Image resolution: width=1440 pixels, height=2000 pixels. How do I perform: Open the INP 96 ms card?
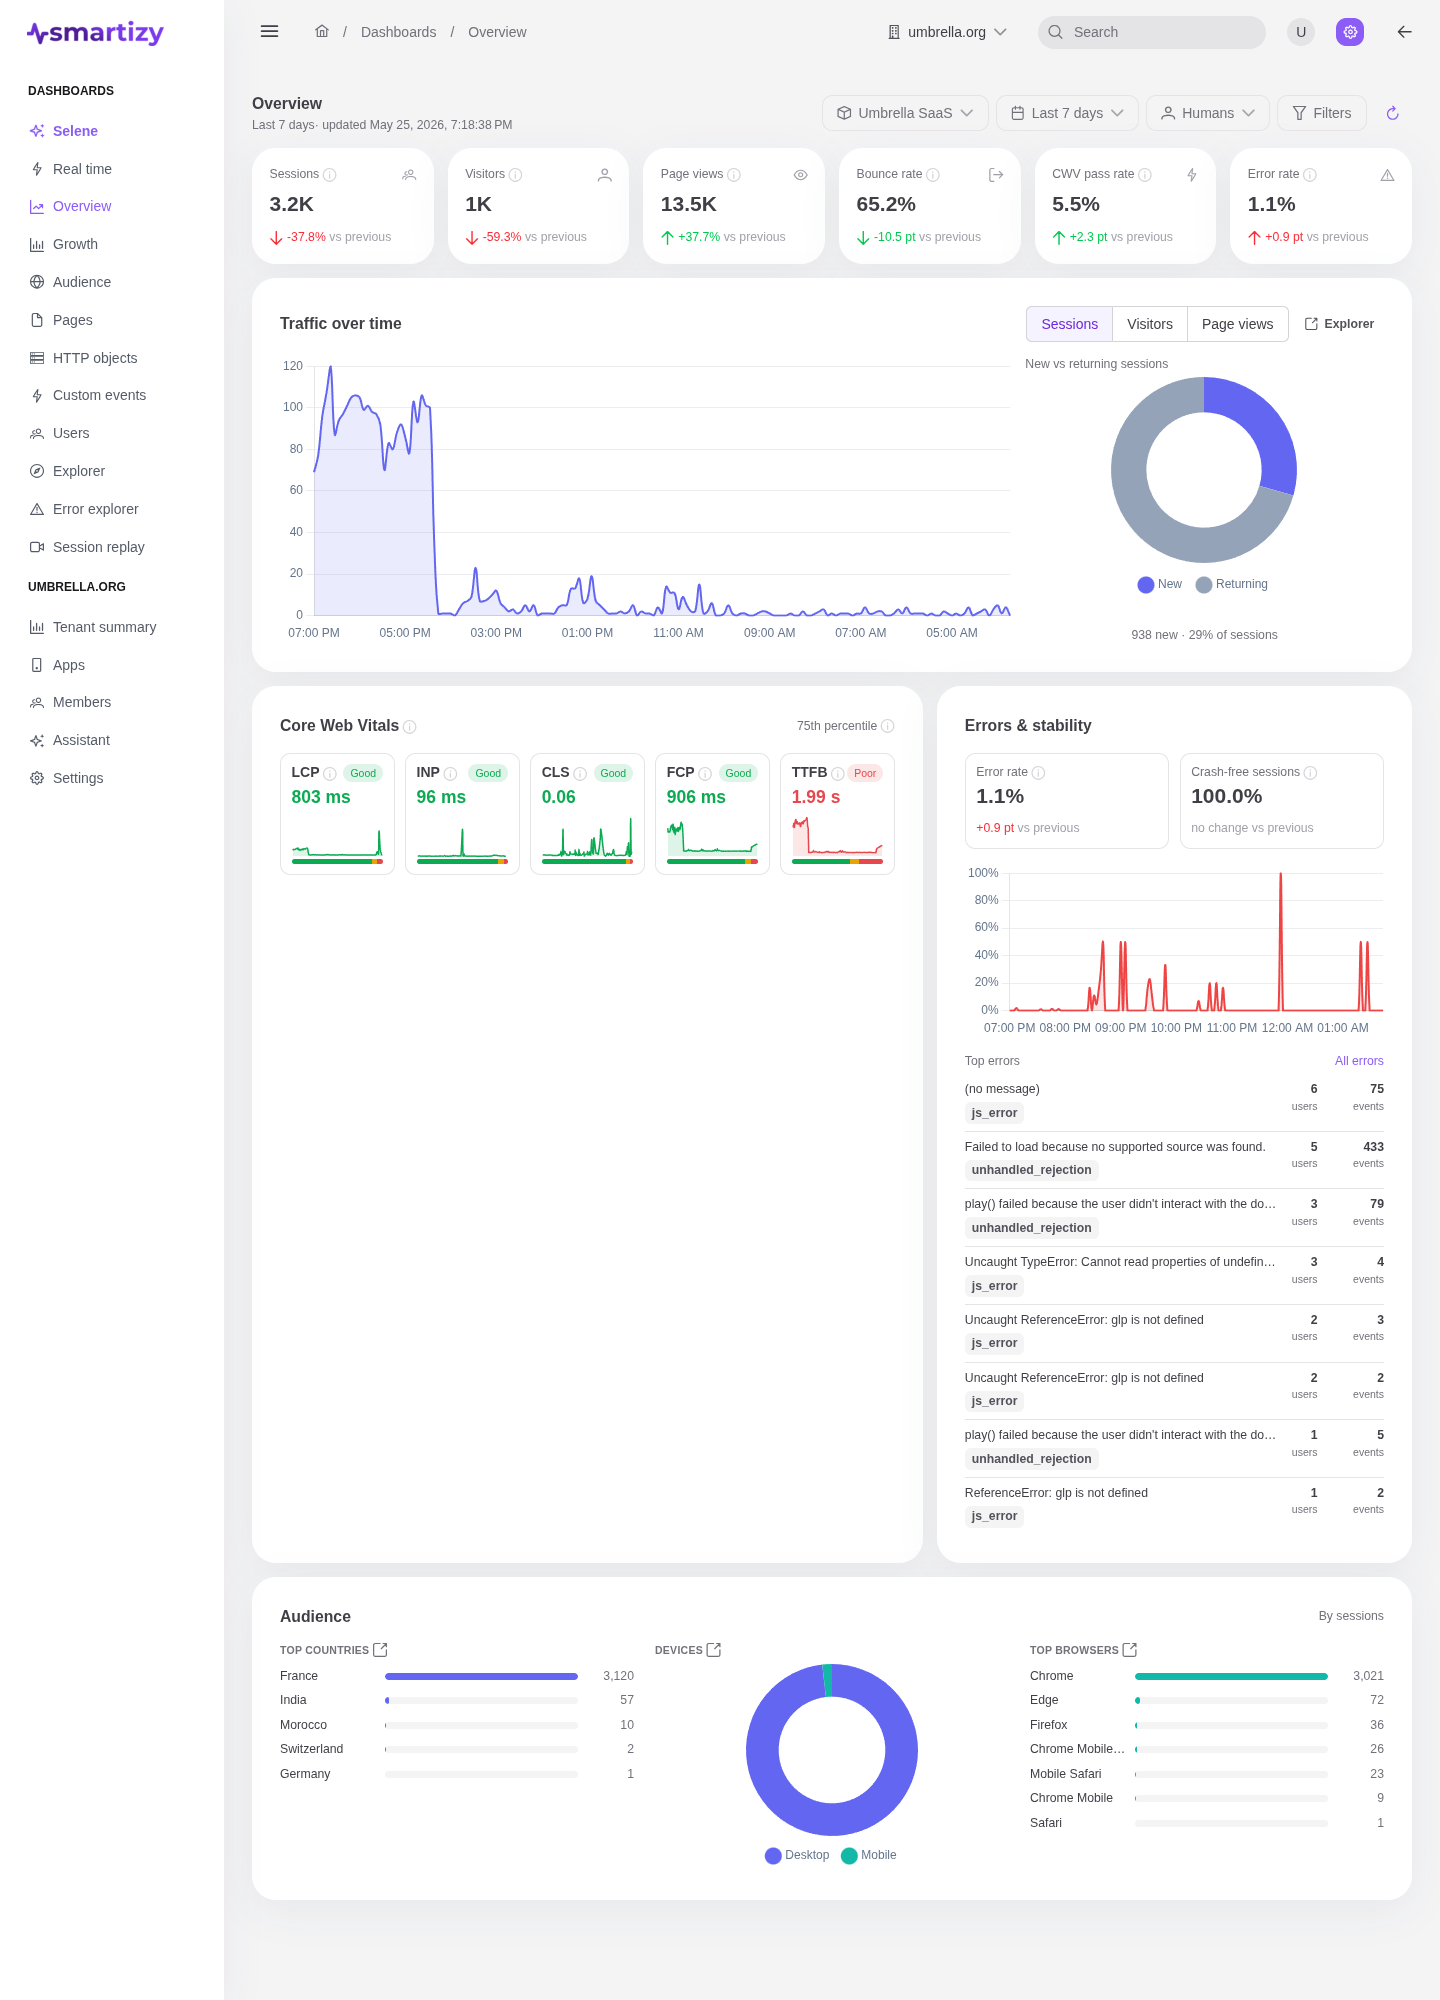pyautogui.click(x=462, y=814)
